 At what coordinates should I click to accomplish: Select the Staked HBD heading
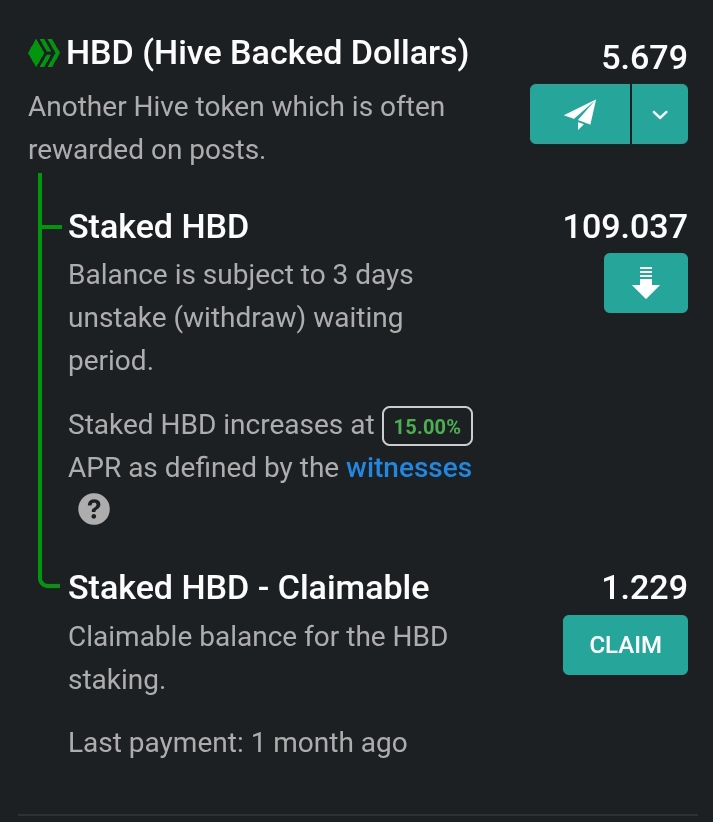[158, 226]
